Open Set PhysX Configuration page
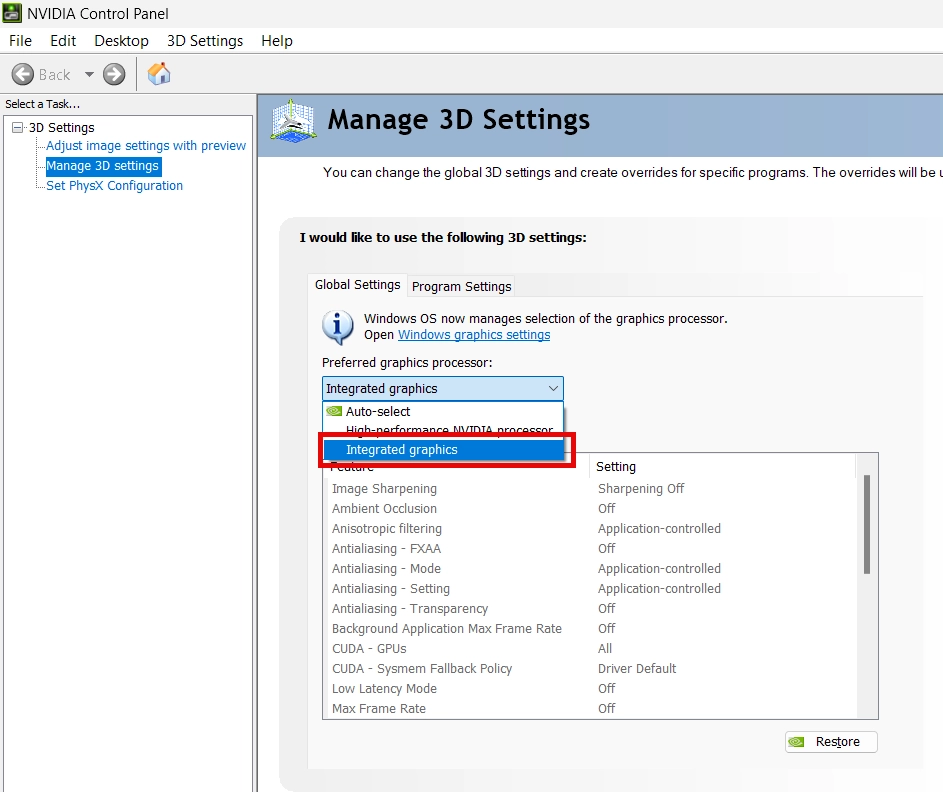 pyautogui.click(x=114, y=186)
